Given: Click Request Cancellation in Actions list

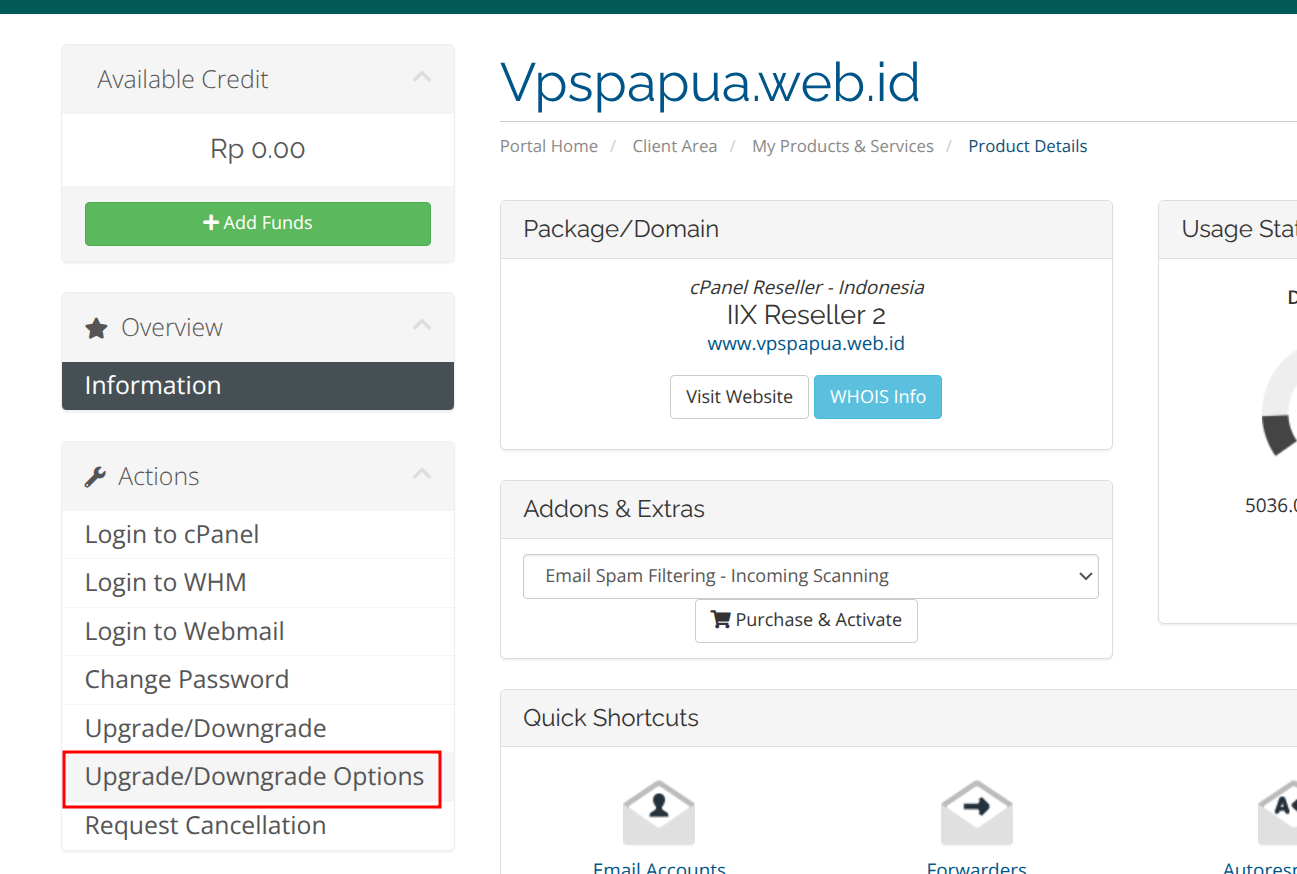Looking at the screenshot, I should 205,826.
